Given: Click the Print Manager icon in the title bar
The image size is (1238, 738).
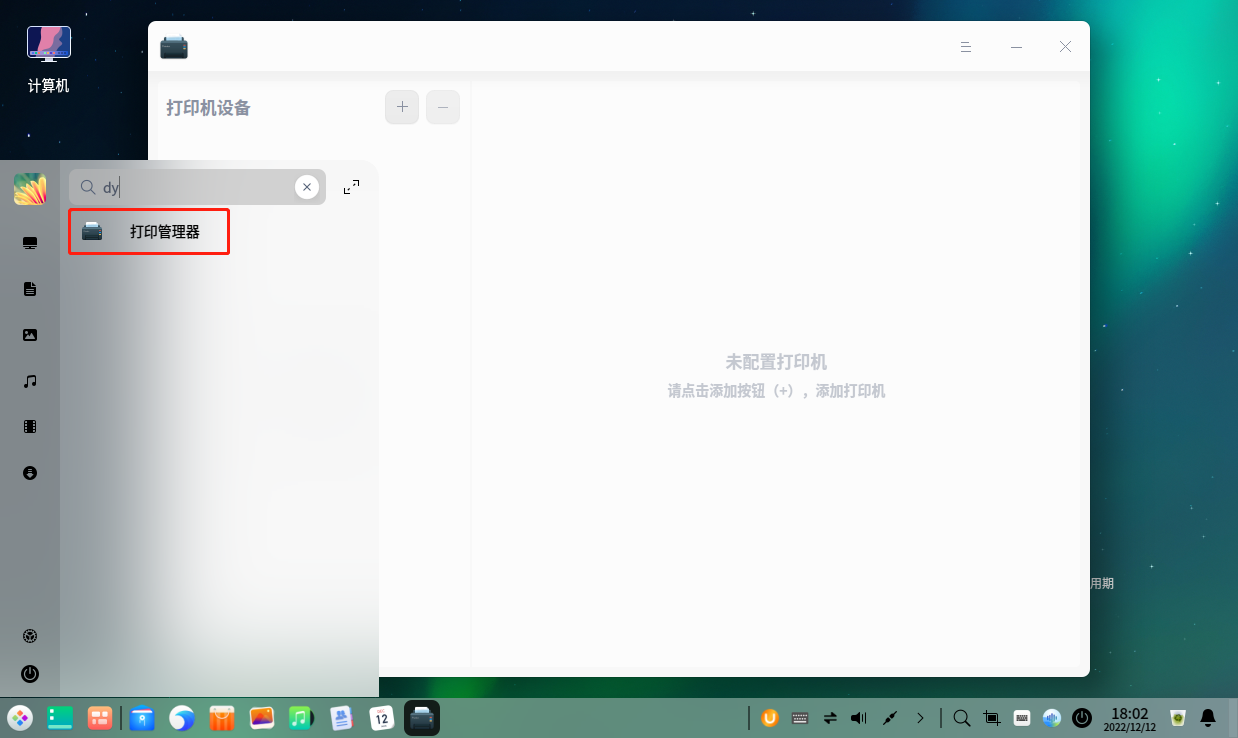Looking at the screenshot, I should (x=174, y=47).
